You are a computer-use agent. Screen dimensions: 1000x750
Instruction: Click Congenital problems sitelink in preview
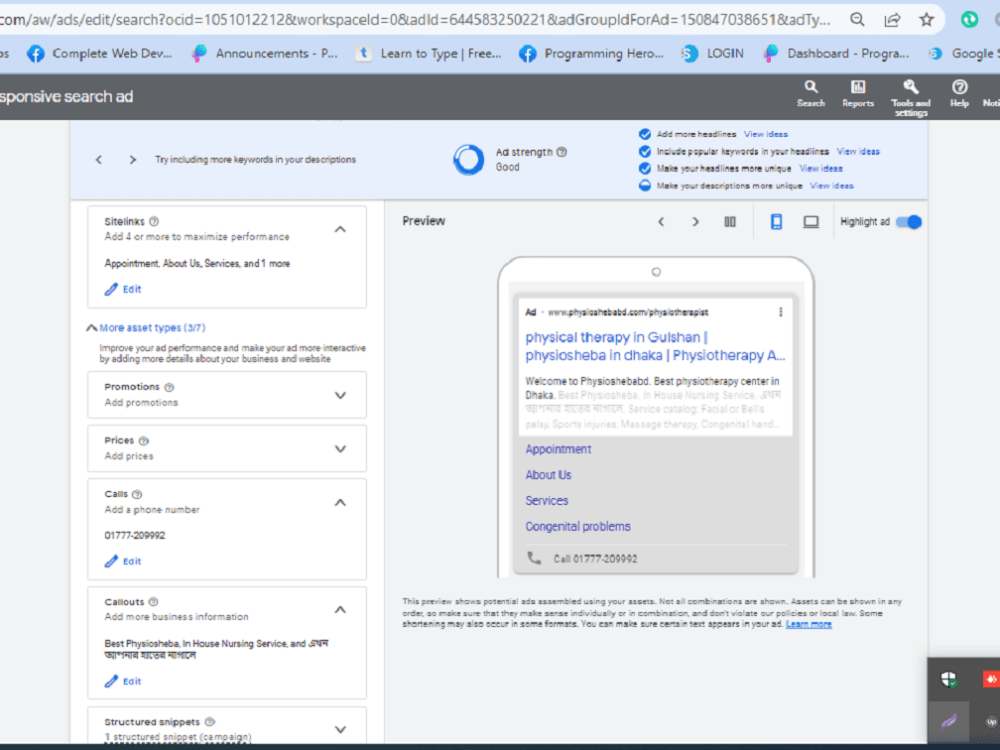pyautogui.click(x=578, y=526)
